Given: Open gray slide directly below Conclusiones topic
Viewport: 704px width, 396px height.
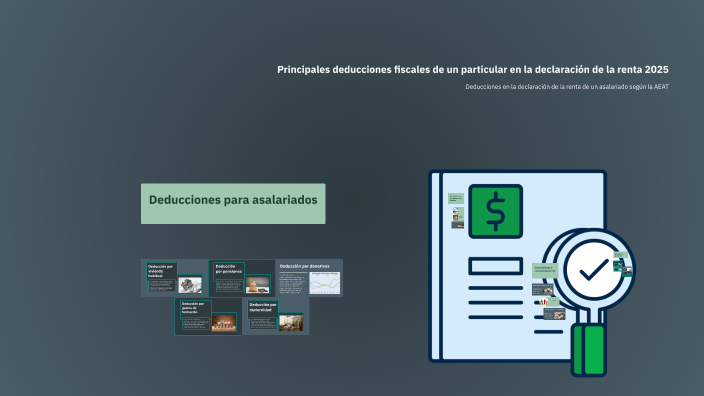Looking at the screenshot, I should tap(542, 290).
